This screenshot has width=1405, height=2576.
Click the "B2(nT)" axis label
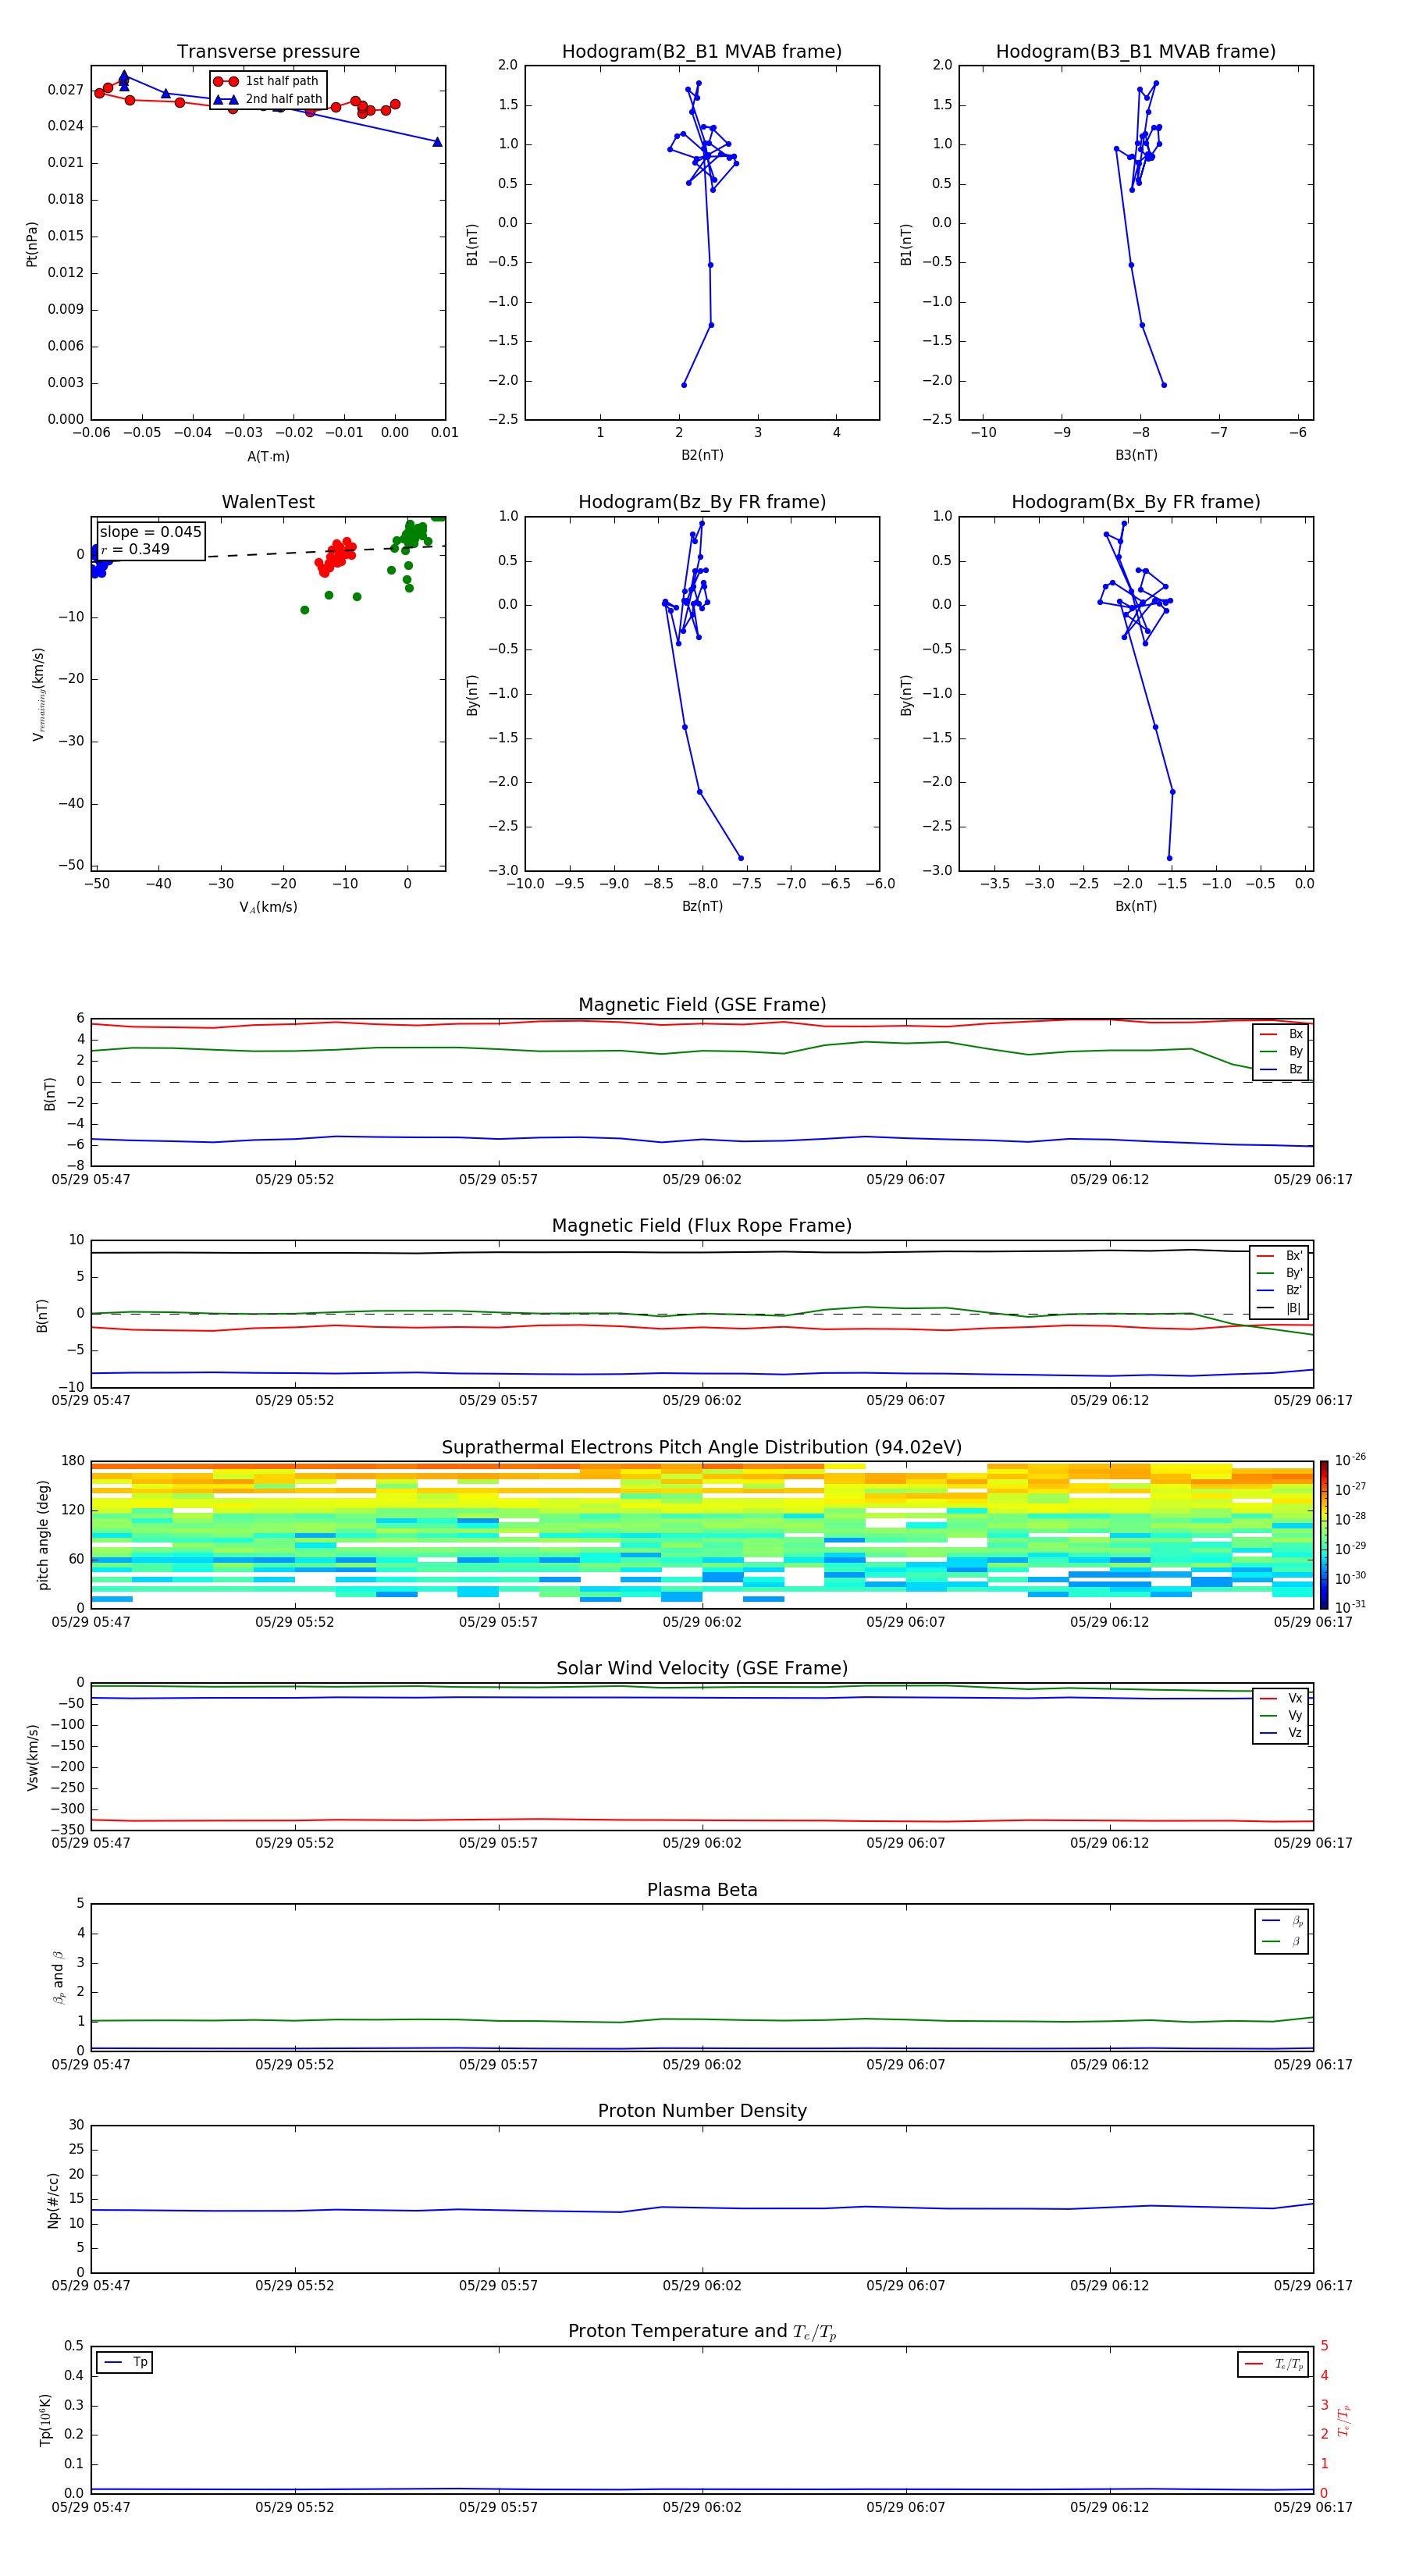702,455
